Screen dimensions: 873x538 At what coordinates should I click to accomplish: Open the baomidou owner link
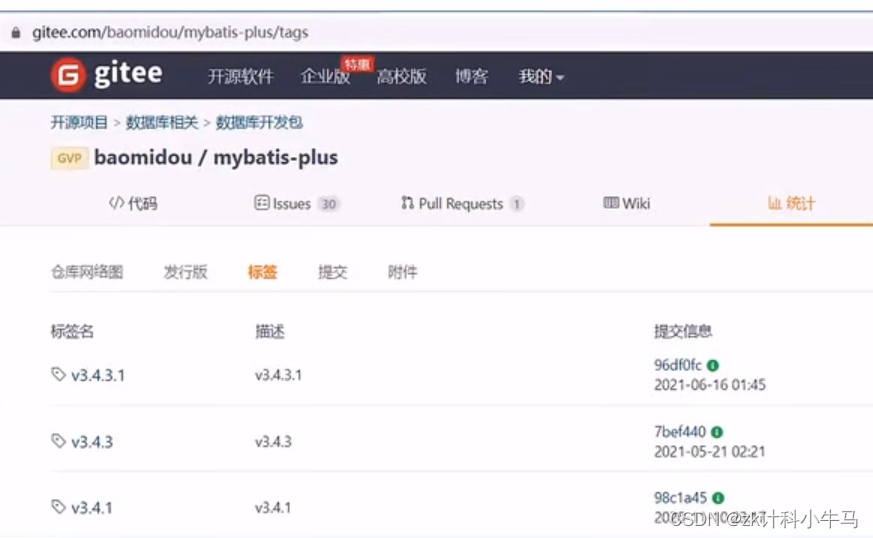143,158
